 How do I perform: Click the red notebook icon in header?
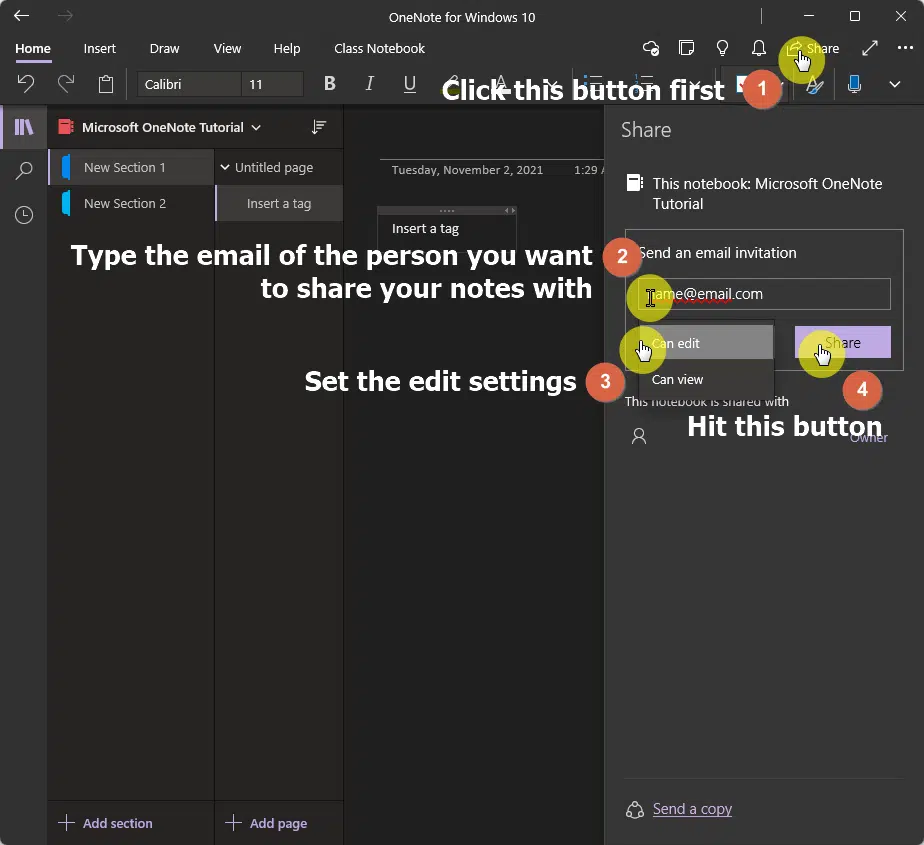point(65,127)
